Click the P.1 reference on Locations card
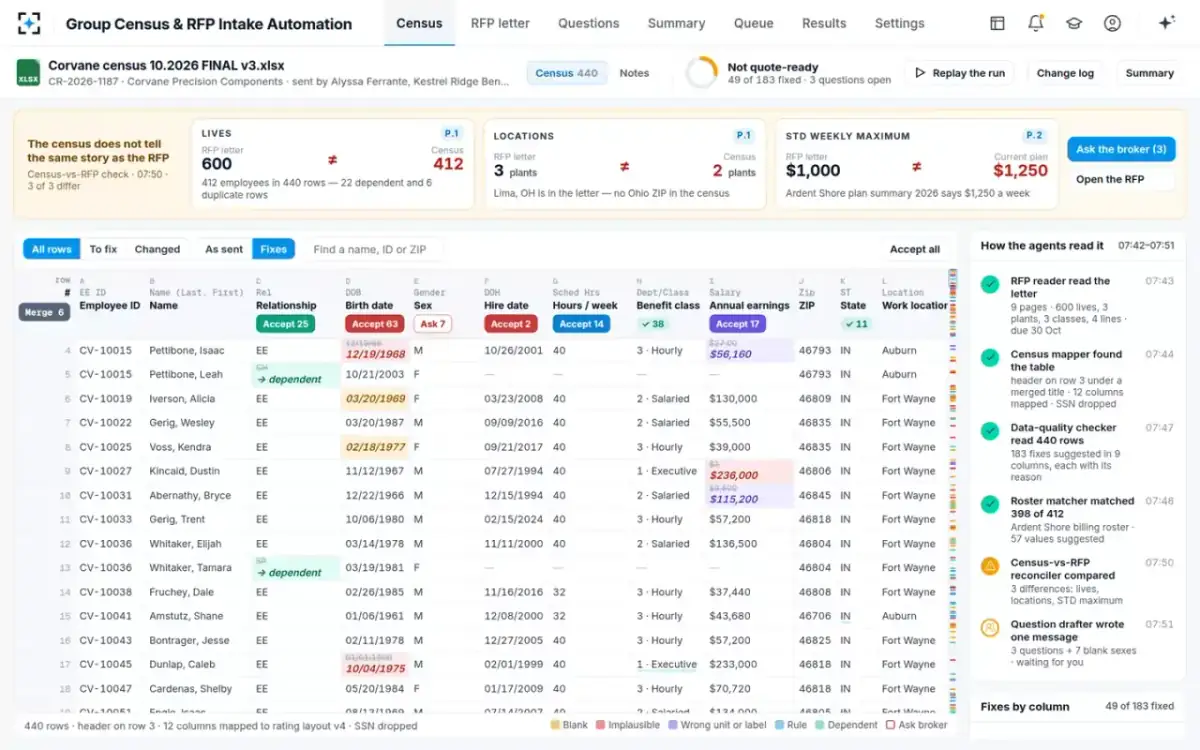The width and height of the screenshot is (1200, 750). 743,135
